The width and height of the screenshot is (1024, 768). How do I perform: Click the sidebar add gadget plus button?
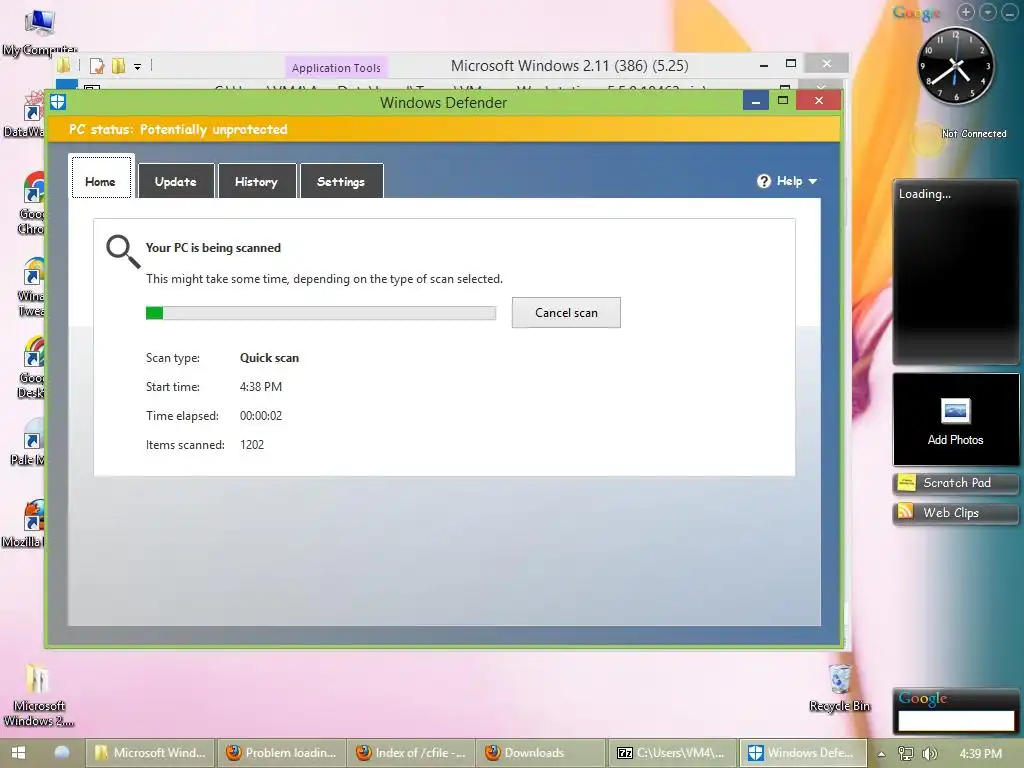point(966,12)
